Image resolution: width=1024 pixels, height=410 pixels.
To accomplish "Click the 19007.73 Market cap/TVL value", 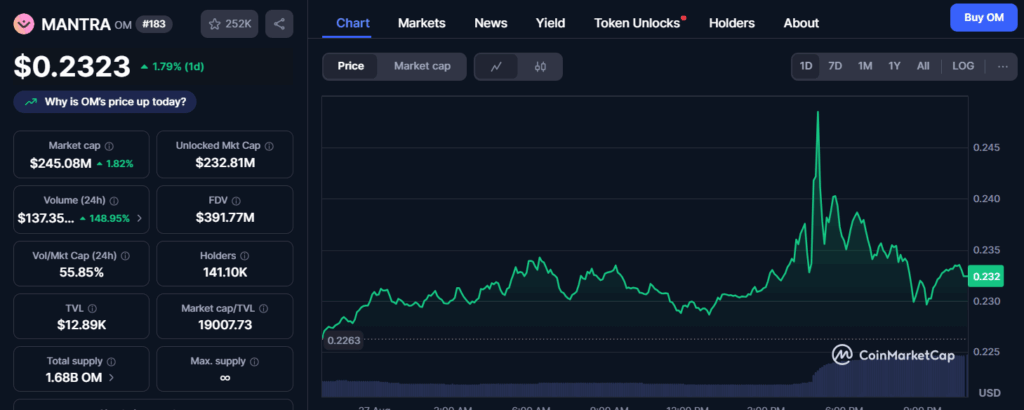I will click(225, 325).
